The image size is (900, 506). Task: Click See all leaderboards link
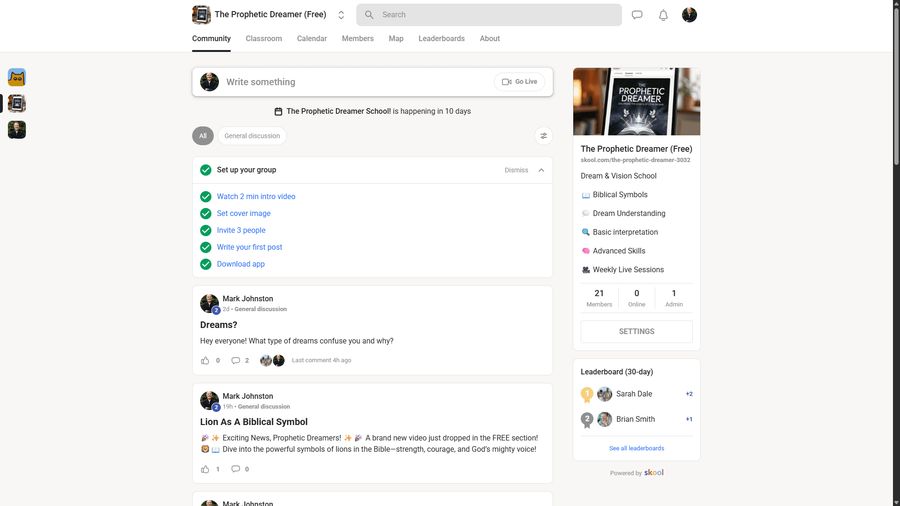(637, 449)
